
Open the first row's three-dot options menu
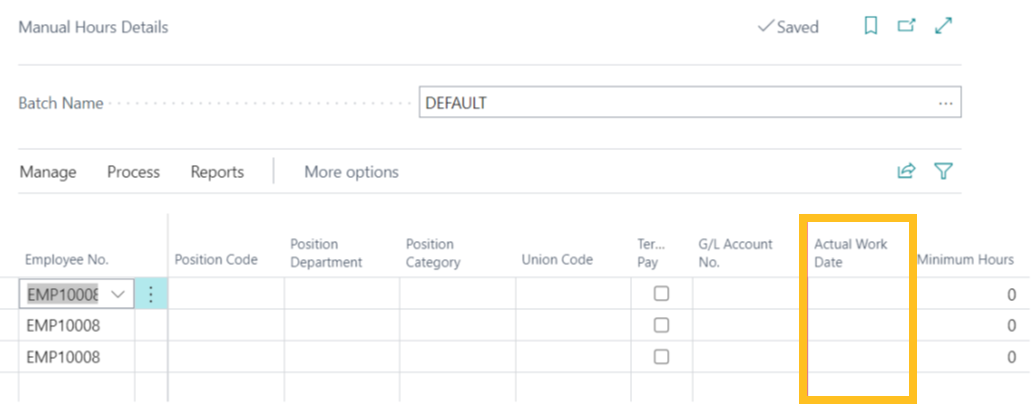151,294
